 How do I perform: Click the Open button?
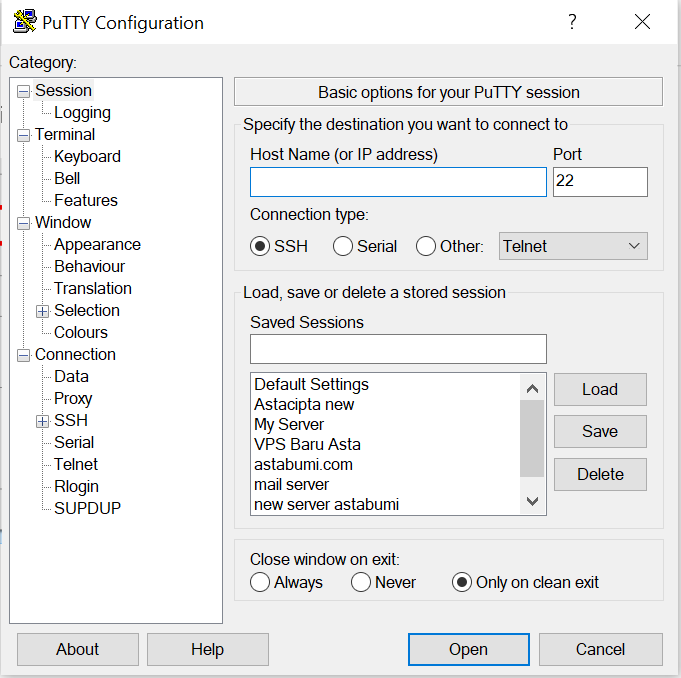coord(468,649)
